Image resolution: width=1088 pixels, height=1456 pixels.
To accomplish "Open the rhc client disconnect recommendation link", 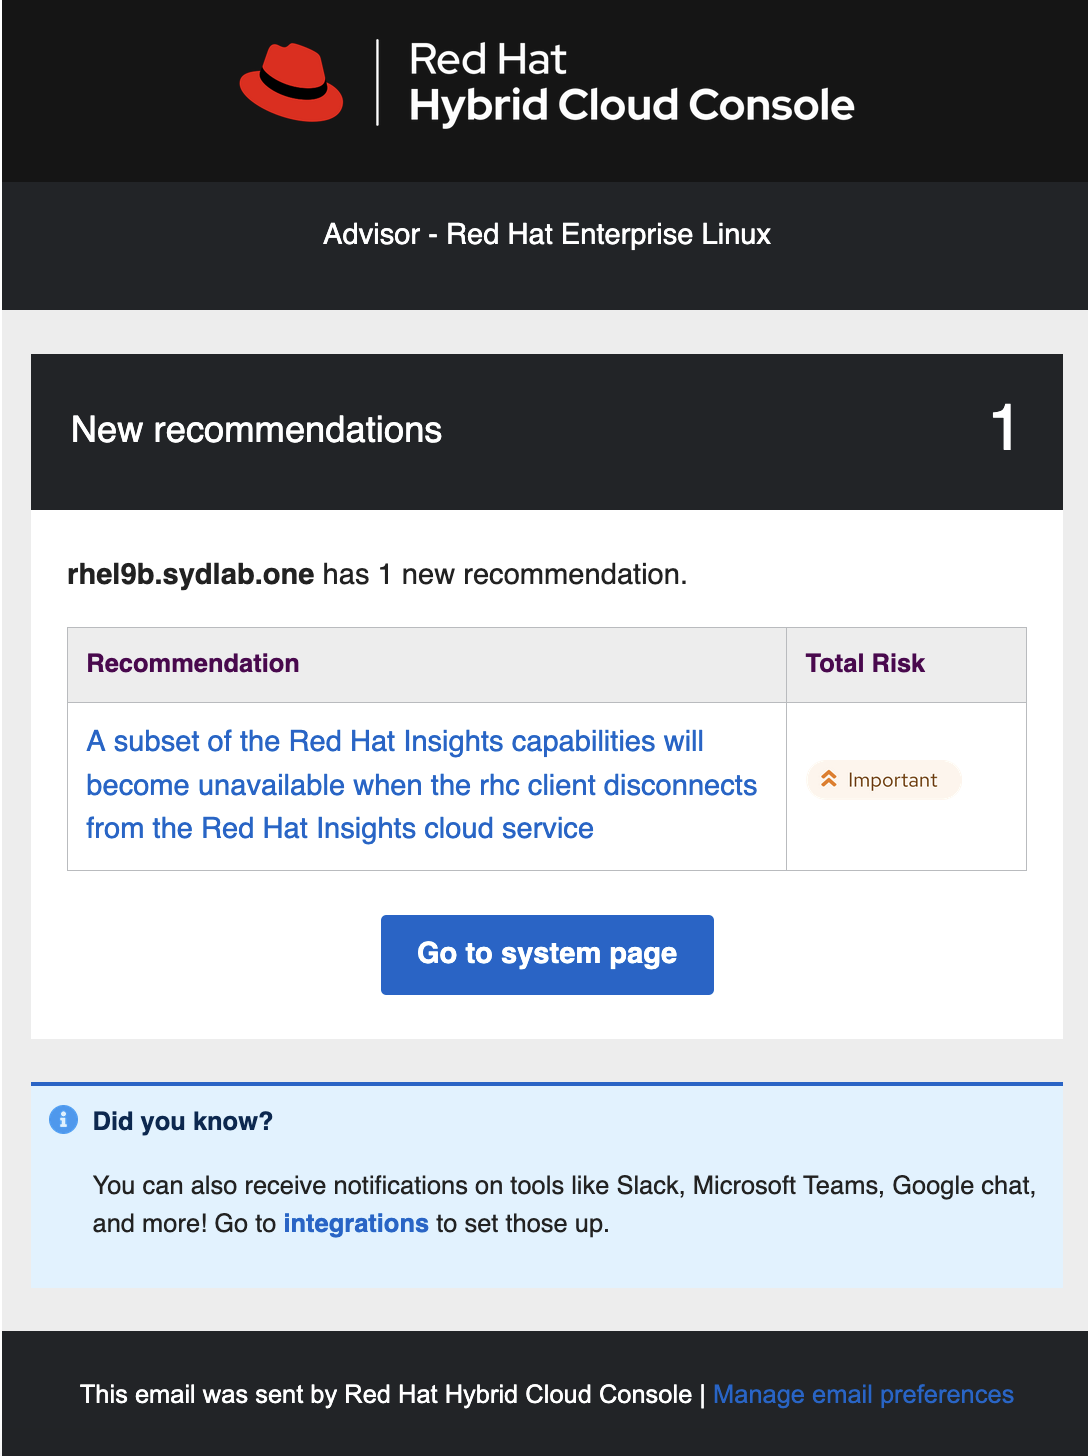I will tap(421, 785).
